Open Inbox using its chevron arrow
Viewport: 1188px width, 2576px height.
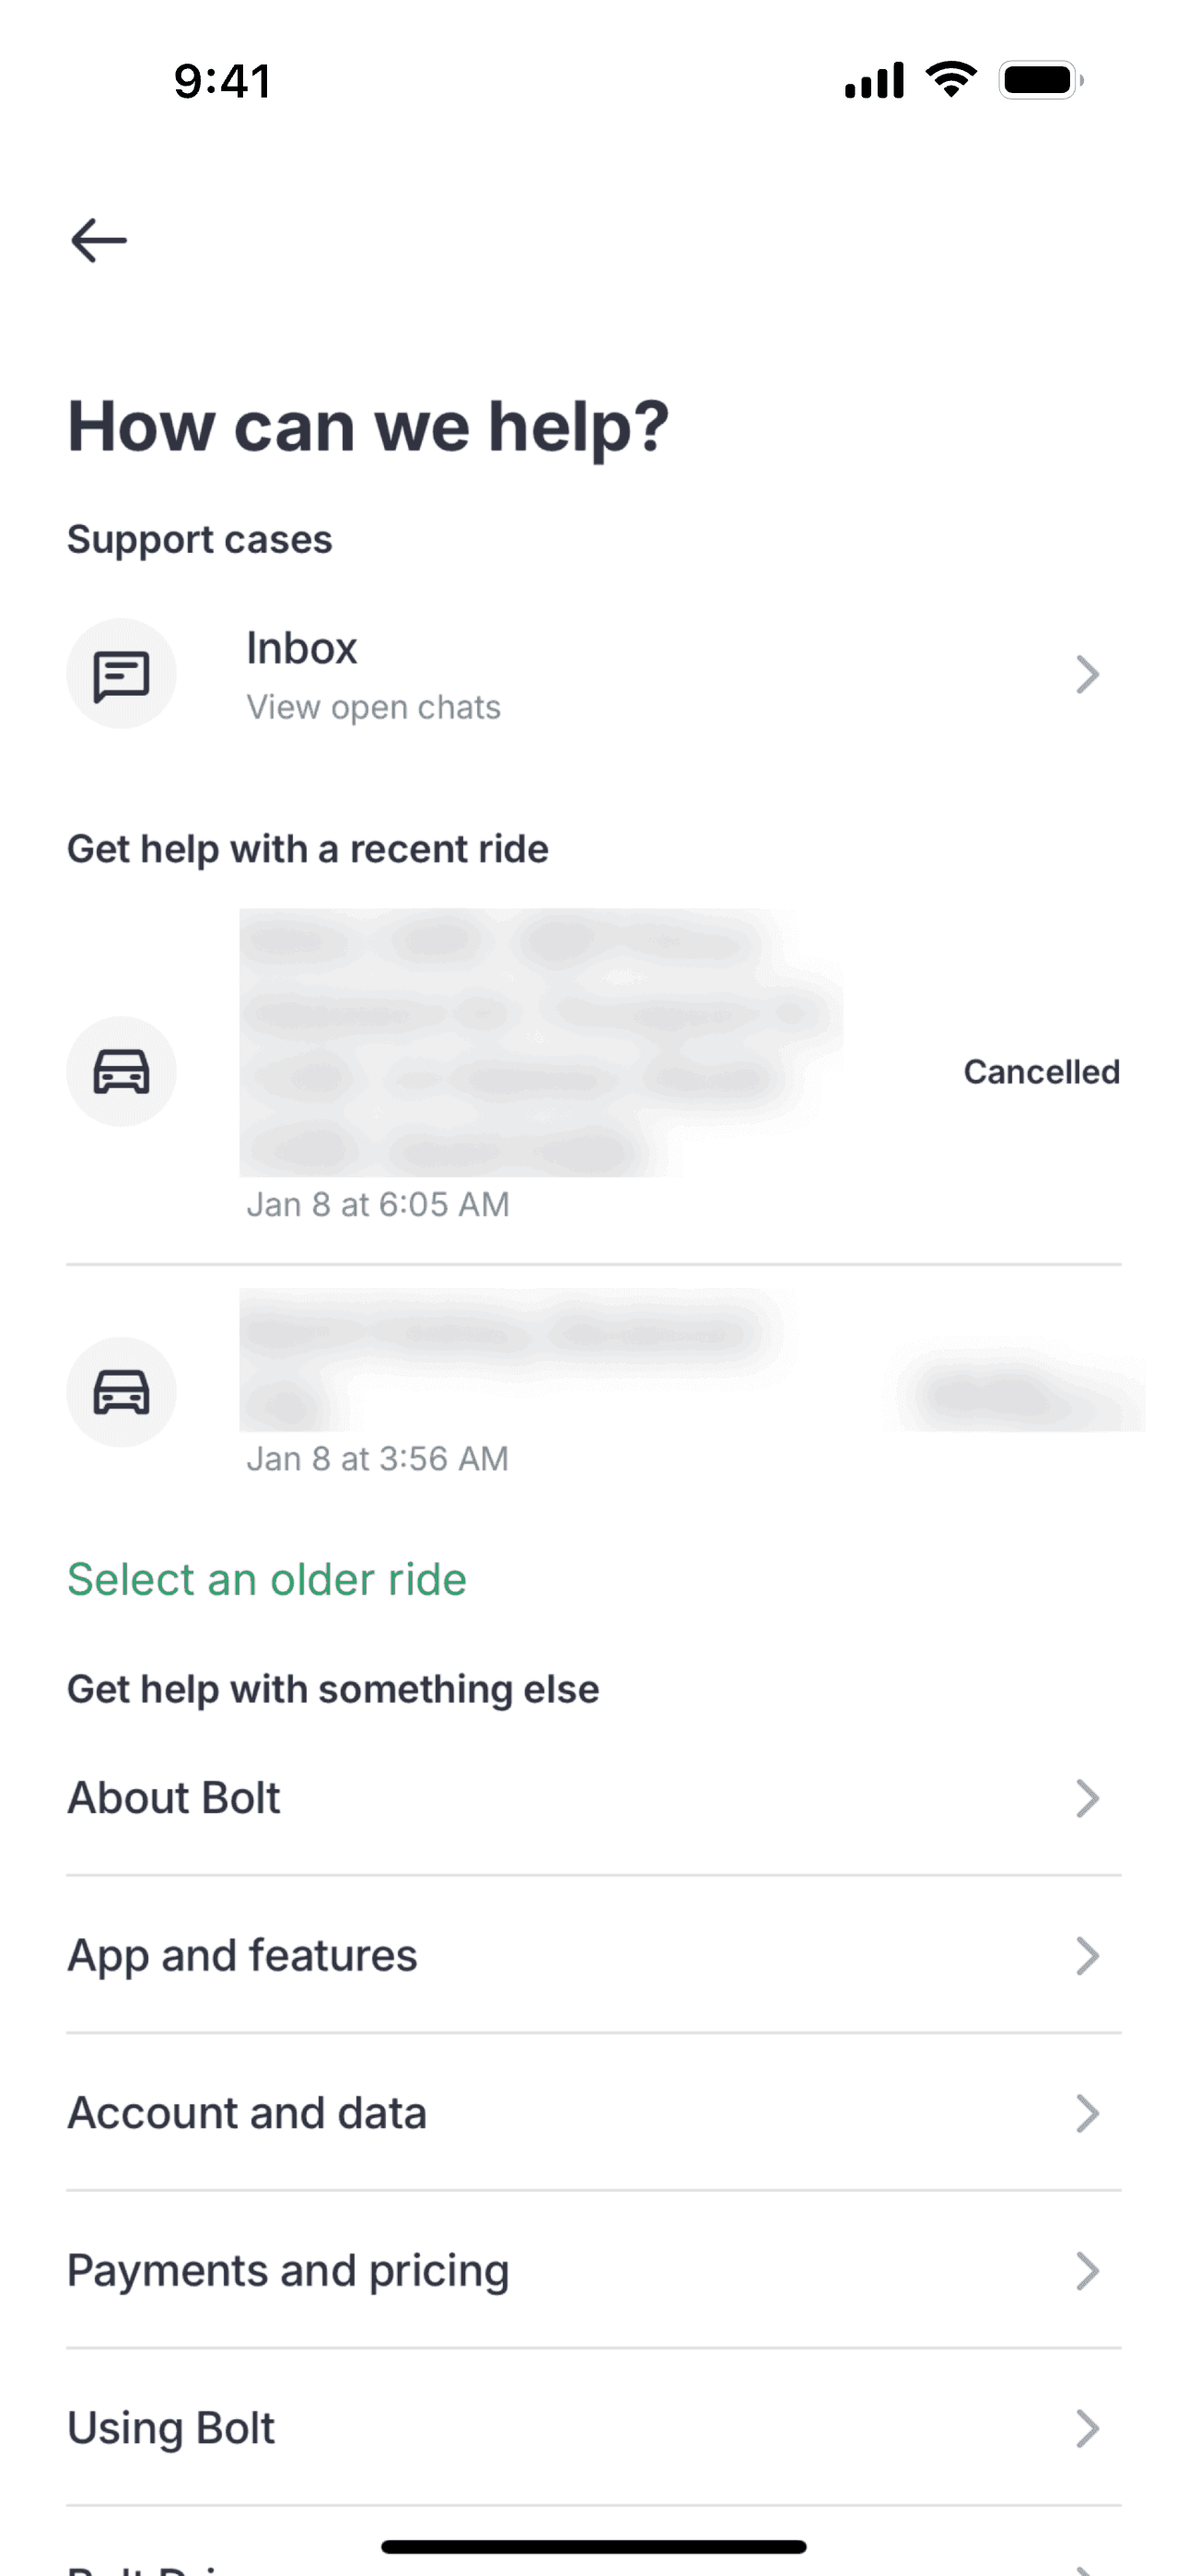coord(1087,674)
